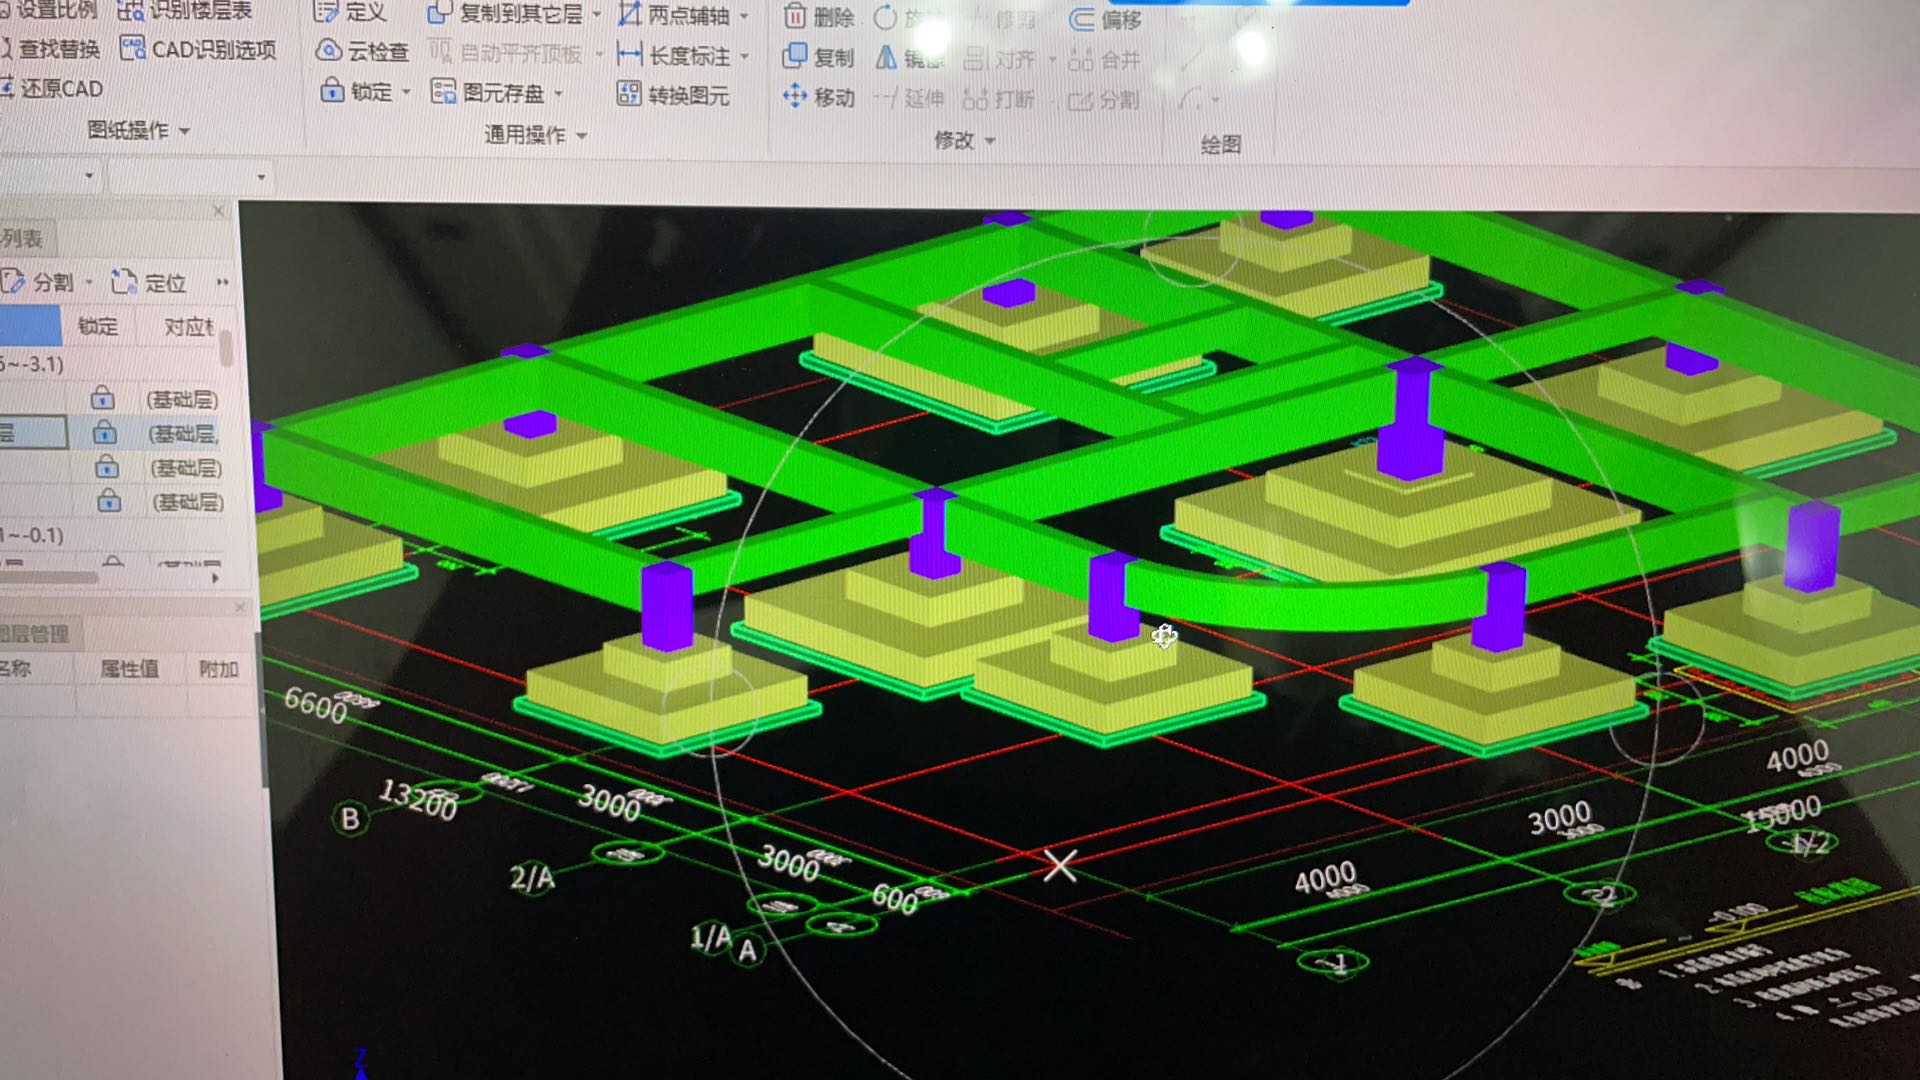The image size is (1920, 1080).
Task: Open the 两点辅轴 dropdown arrow
Action: click(x=744, y=17)
